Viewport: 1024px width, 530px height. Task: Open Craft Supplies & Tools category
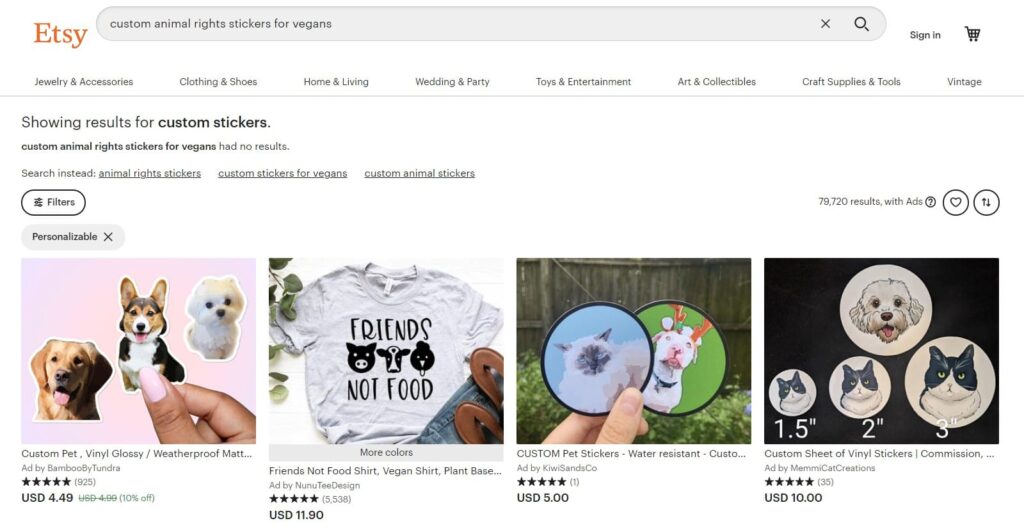click(851, 82)
